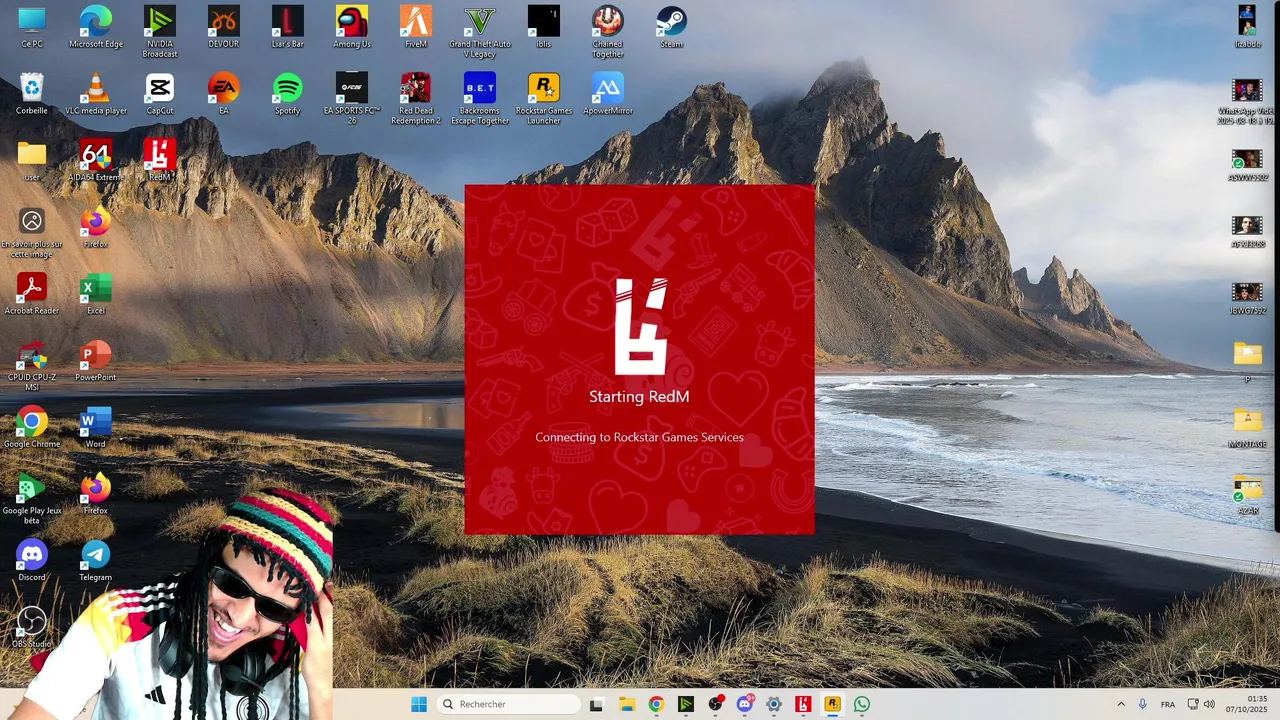Click En savoir plus sur cette image

pos(32,233)
